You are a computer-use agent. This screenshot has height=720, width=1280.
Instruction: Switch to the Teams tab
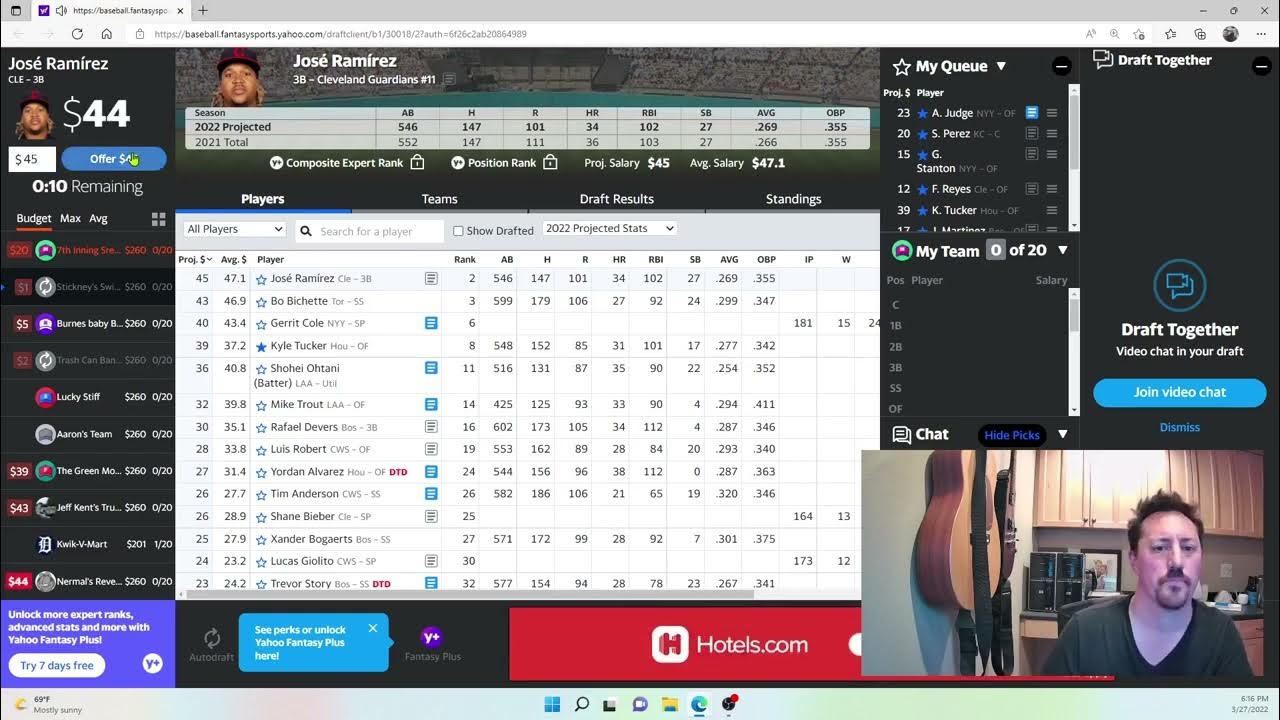point(439,199)
